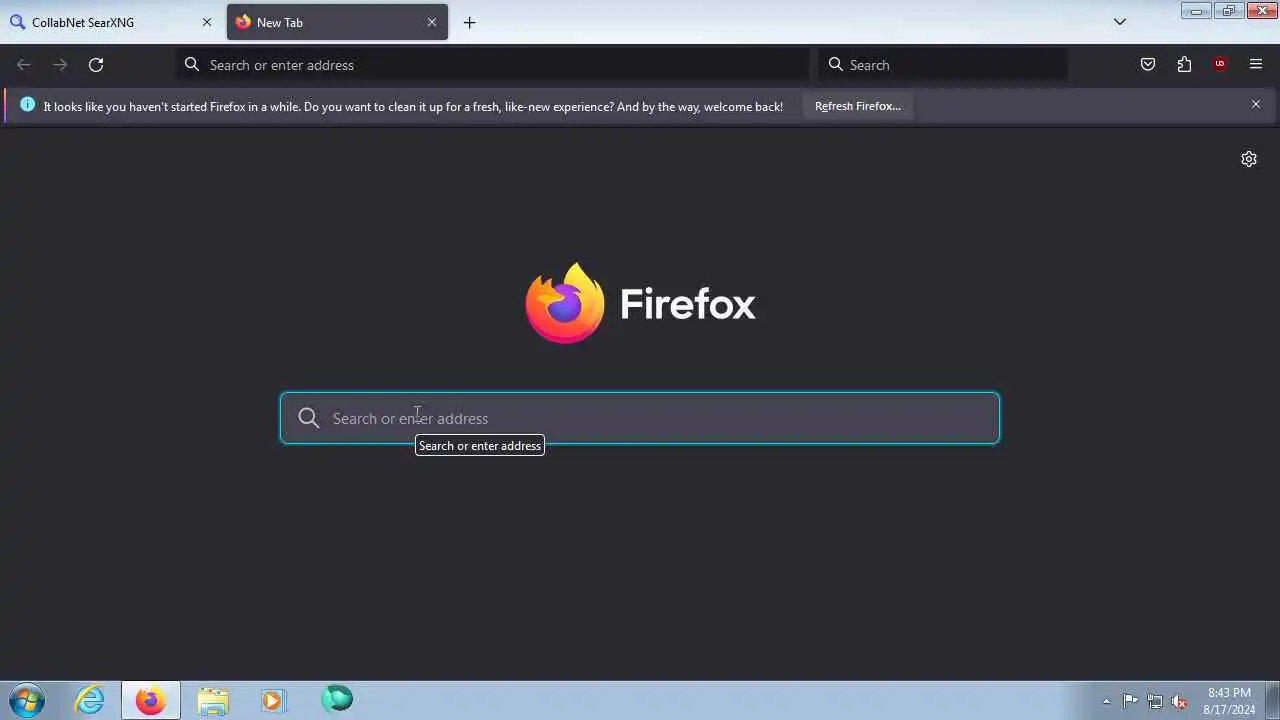Viewport: 1280px width, 720px height.
Task: Show hidden system tray icons
Action: (1106, 701)
